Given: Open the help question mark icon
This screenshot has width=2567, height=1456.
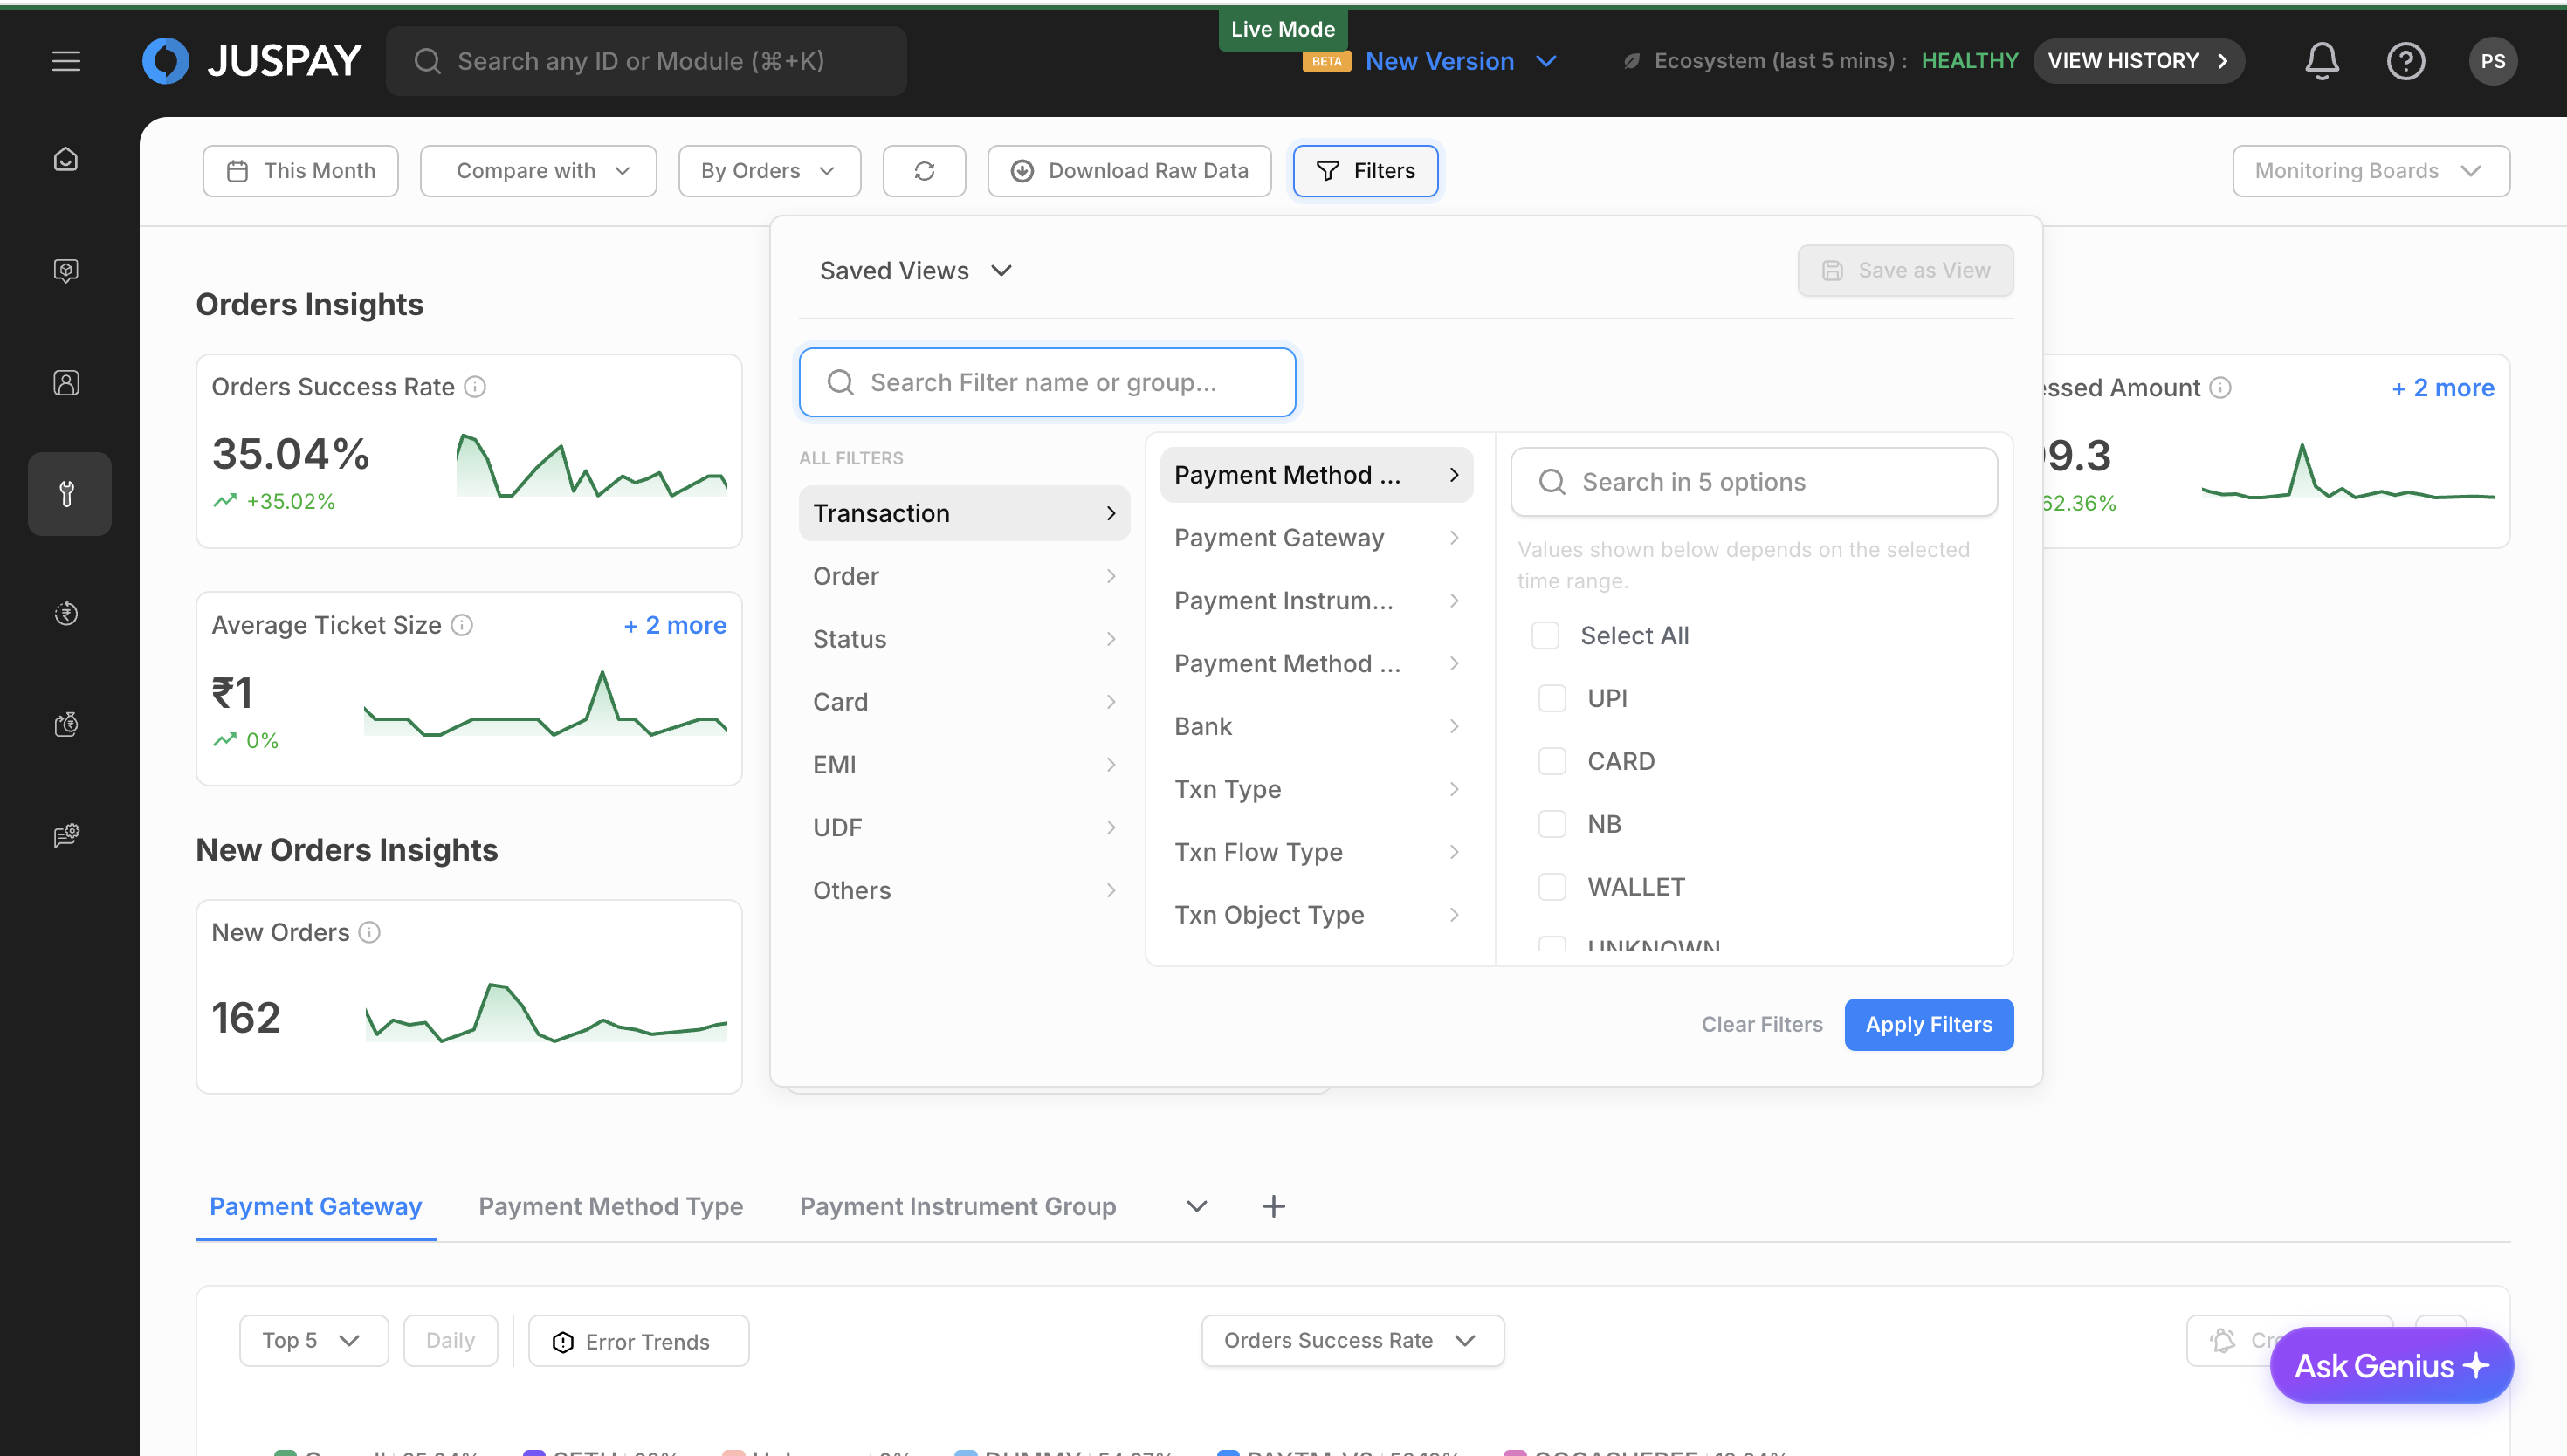Looking at the screenshot, I should pyautogui.click(x=2405, y=61).
